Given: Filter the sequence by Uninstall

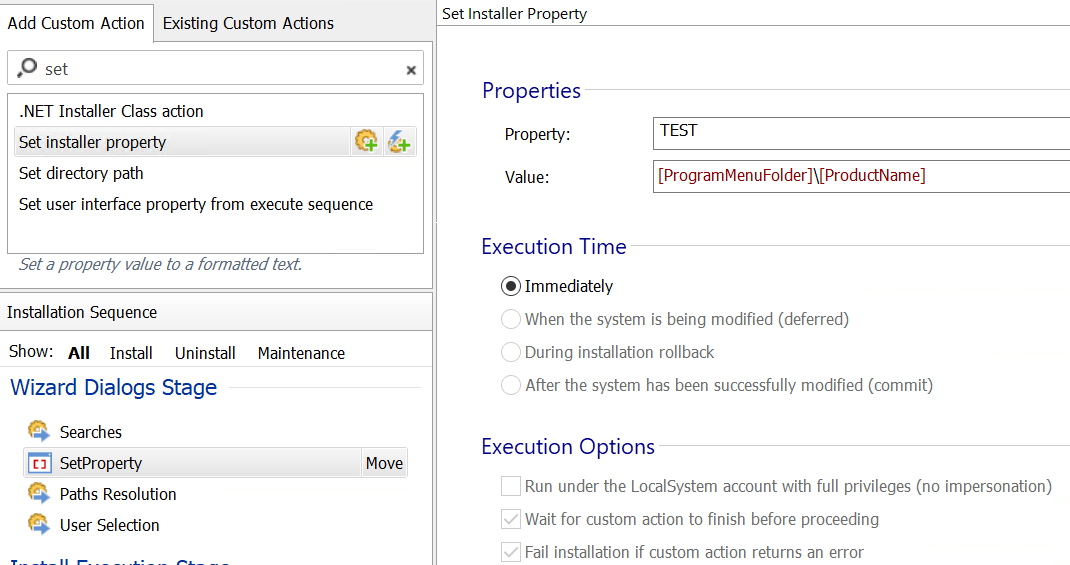Looking at the screenshot, I should [x=205, y=353].
